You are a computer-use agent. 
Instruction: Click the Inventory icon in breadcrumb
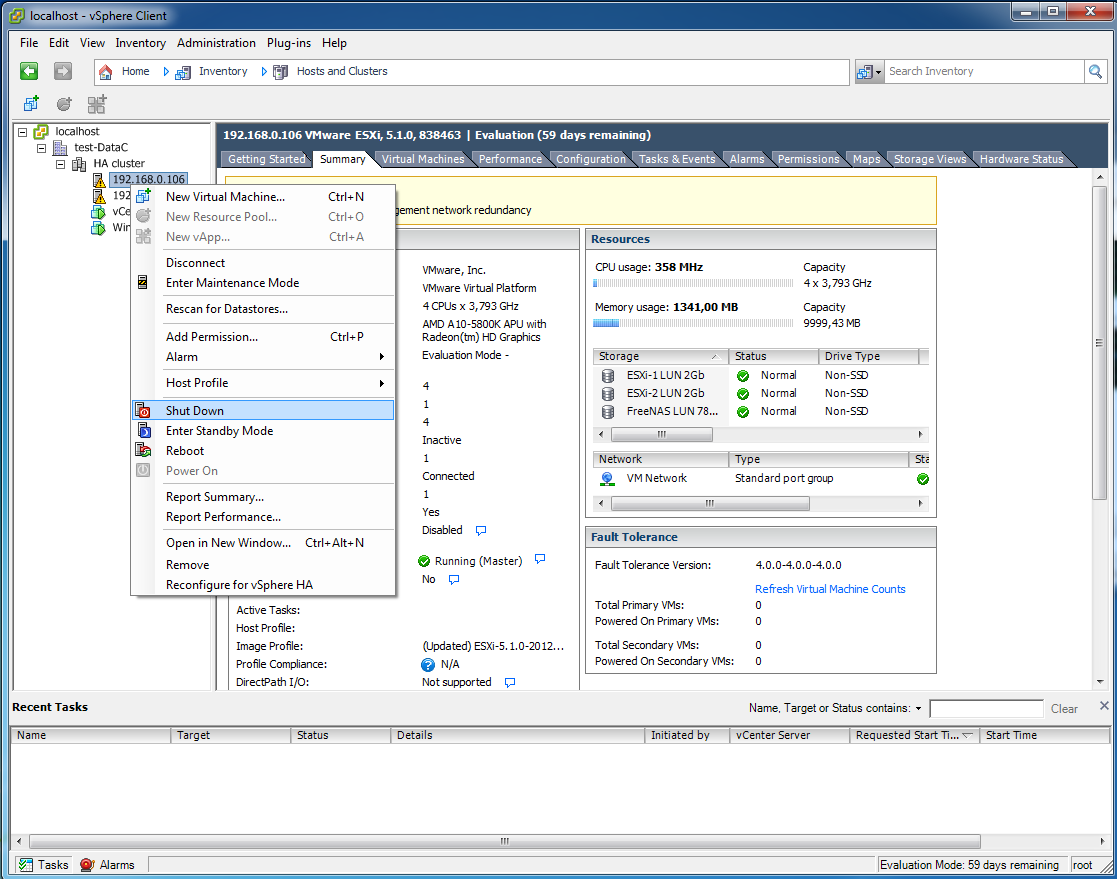pyautogui.click(x=183, y=72)
